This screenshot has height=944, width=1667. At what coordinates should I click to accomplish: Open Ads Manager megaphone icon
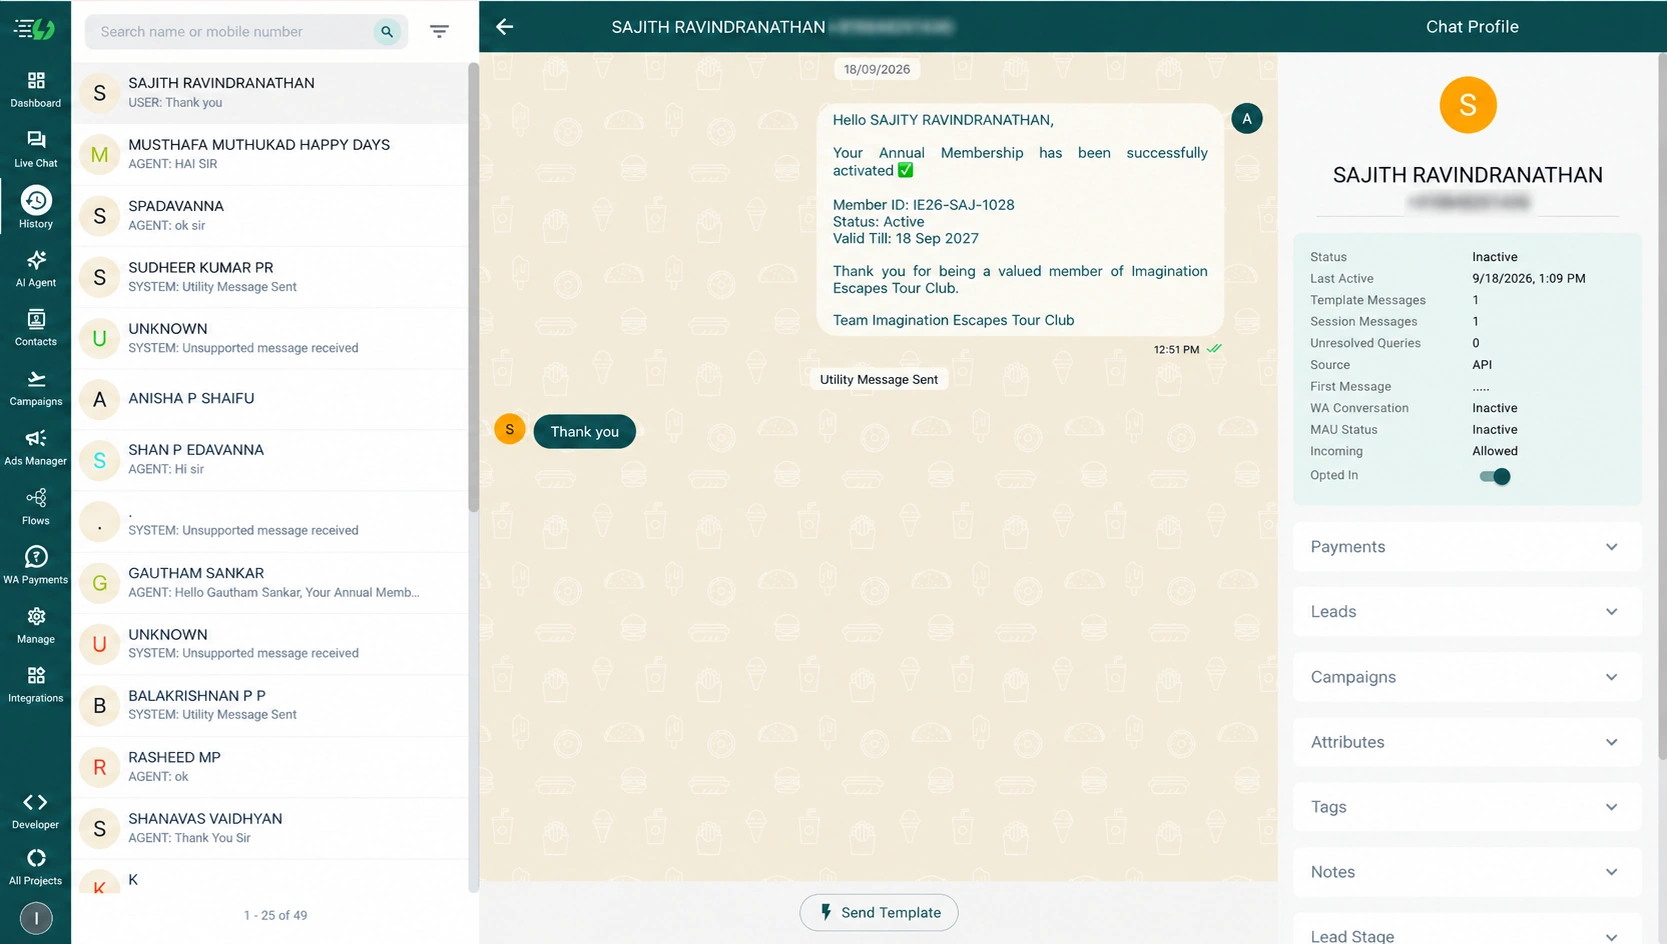click(36, 446)
